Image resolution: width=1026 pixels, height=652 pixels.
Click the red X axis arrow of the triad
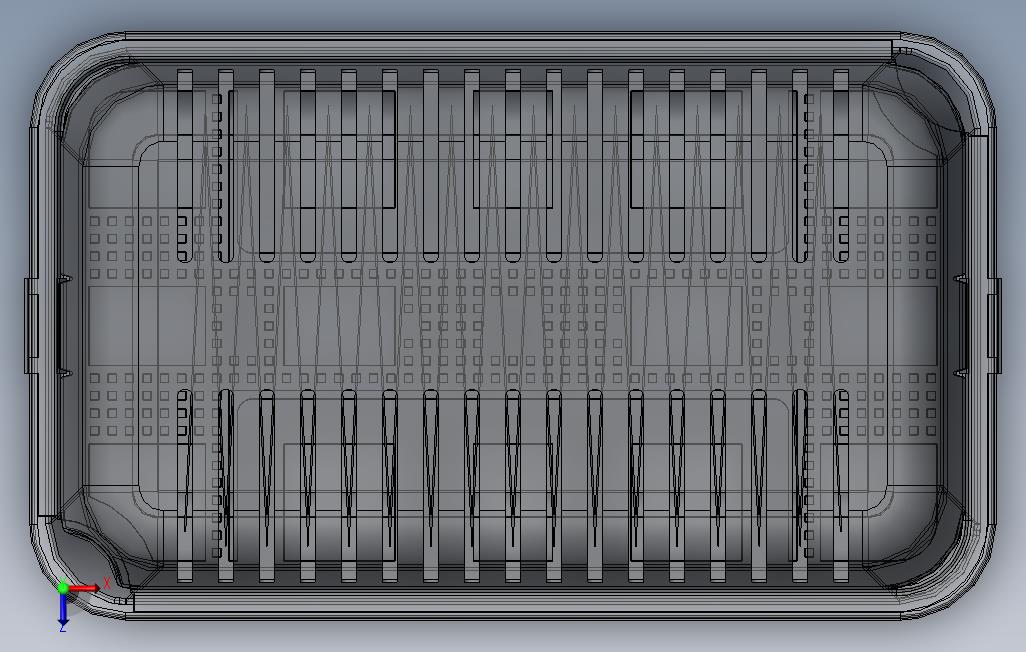(84, 589)
